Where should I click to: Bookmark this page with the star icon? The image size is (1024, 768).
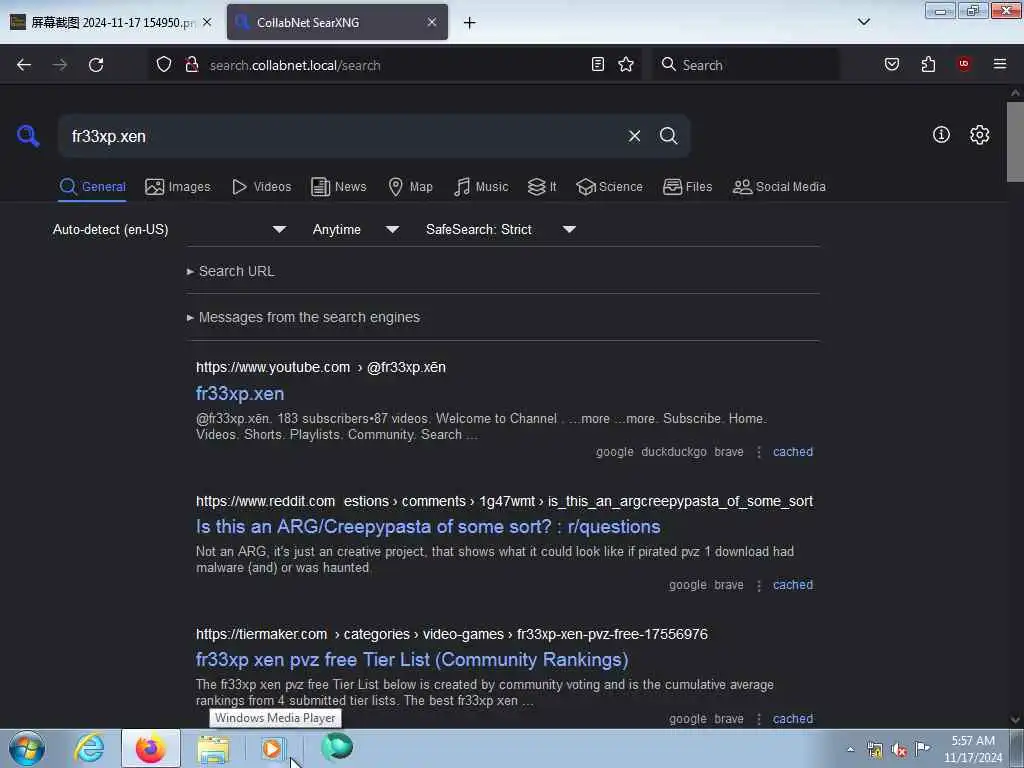pos(626,64)
